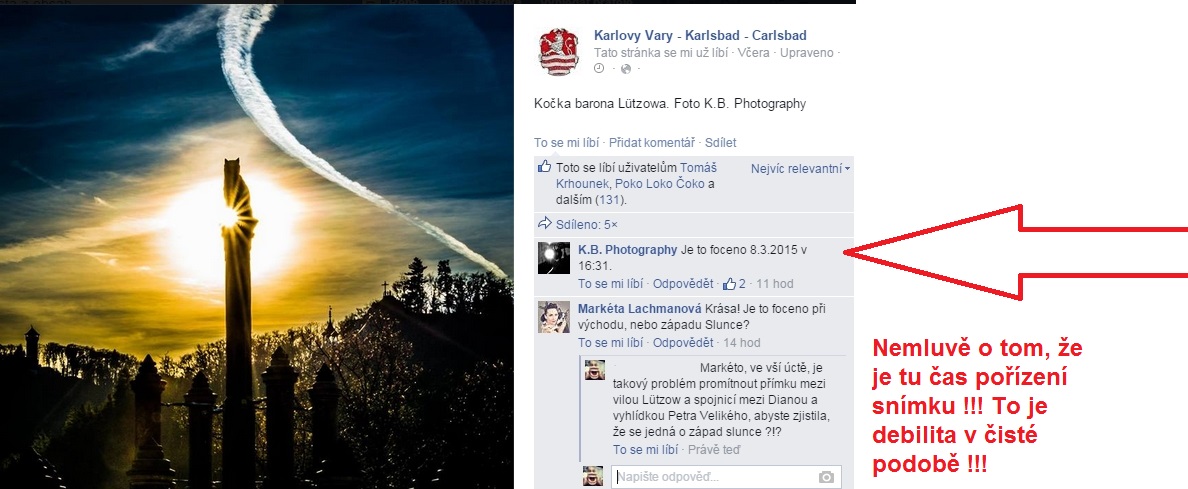This screenshot has width=1188, height=489.
Task: Open the sunset cat statue photo
Action: click(x=257, y=246)
